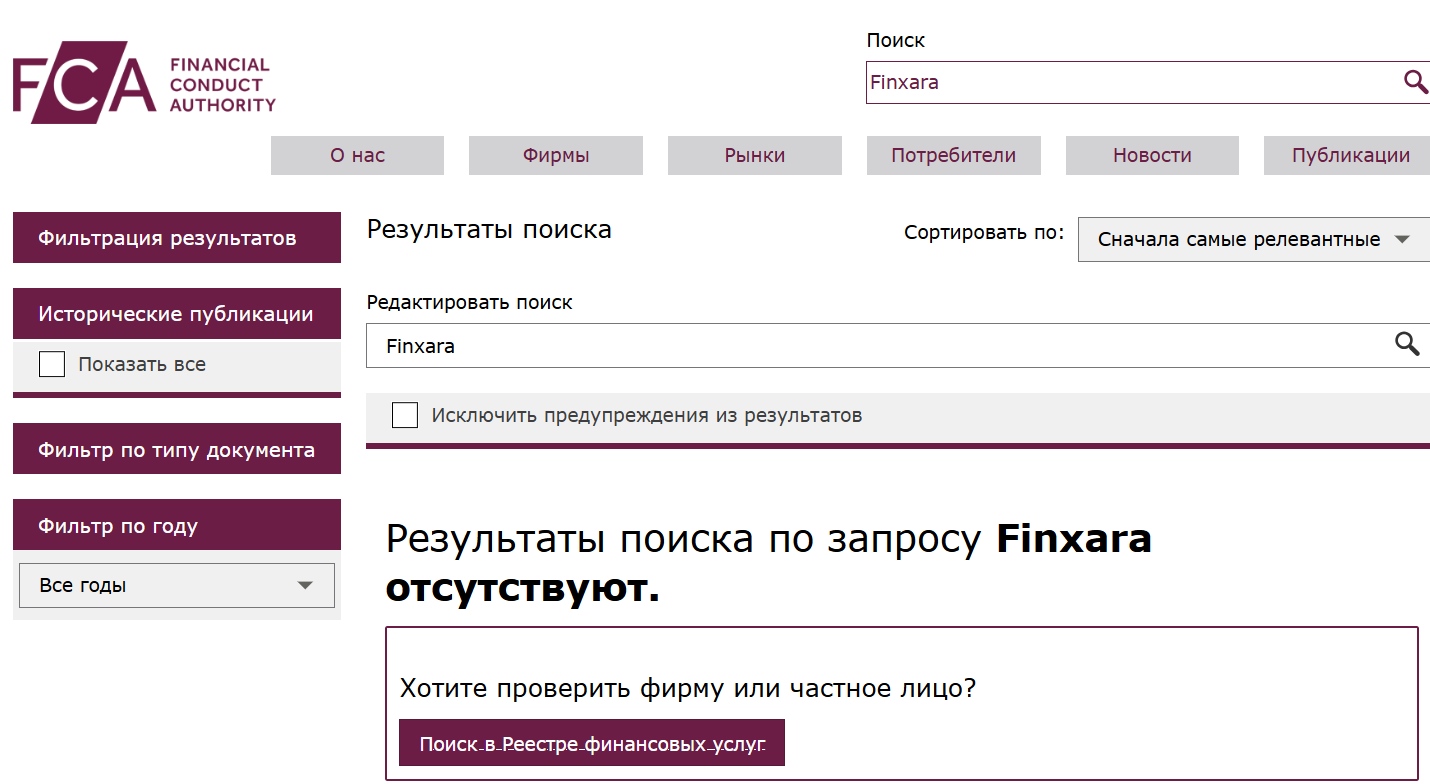The width and height of the screenshot is (1430, 784).
Task: Open the 'Новости' section
Action: (1152, 155)
